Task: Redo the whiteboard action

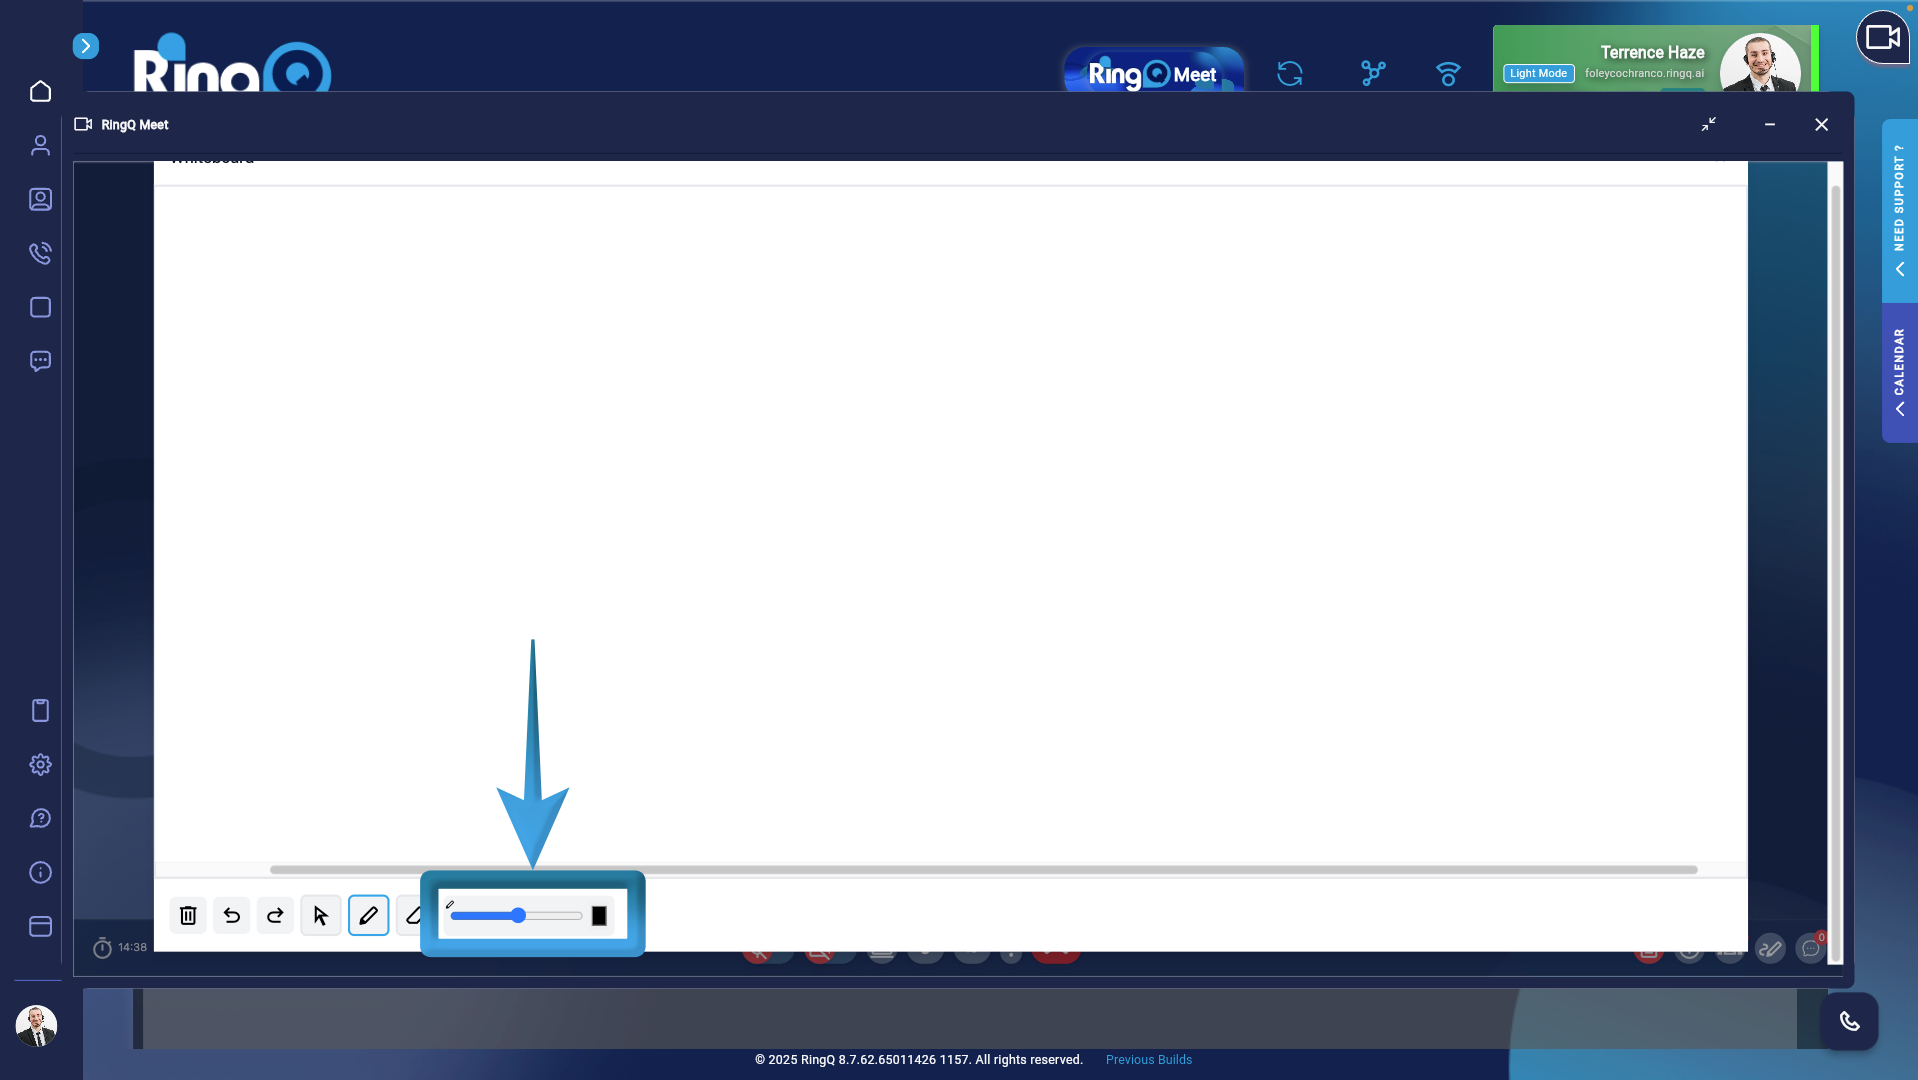Action: click(275, 915)
